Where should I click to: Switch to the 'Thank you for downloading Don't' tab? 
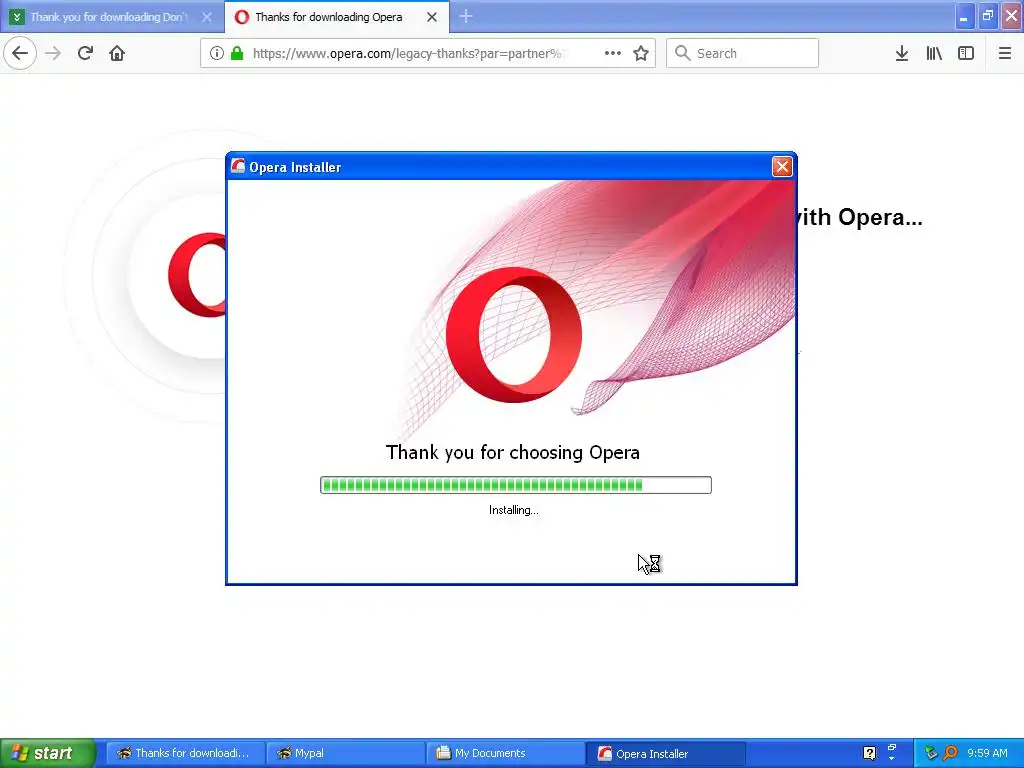[112, 17]
